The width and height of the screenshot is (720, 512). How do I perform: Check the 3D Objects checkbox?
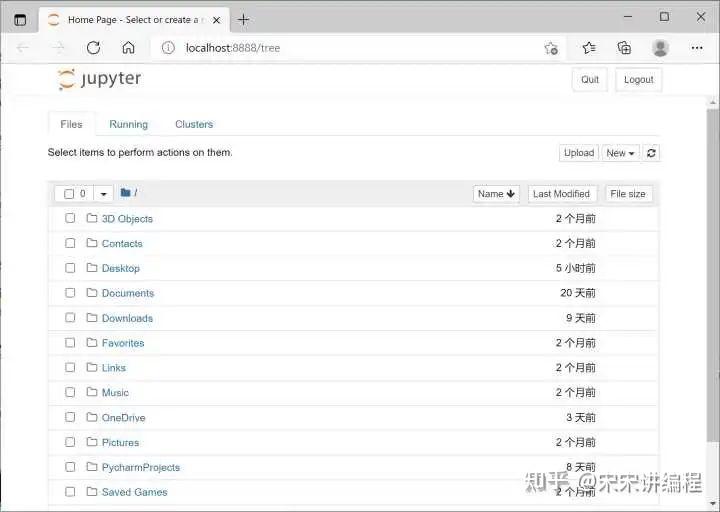(x=70, y=218)
